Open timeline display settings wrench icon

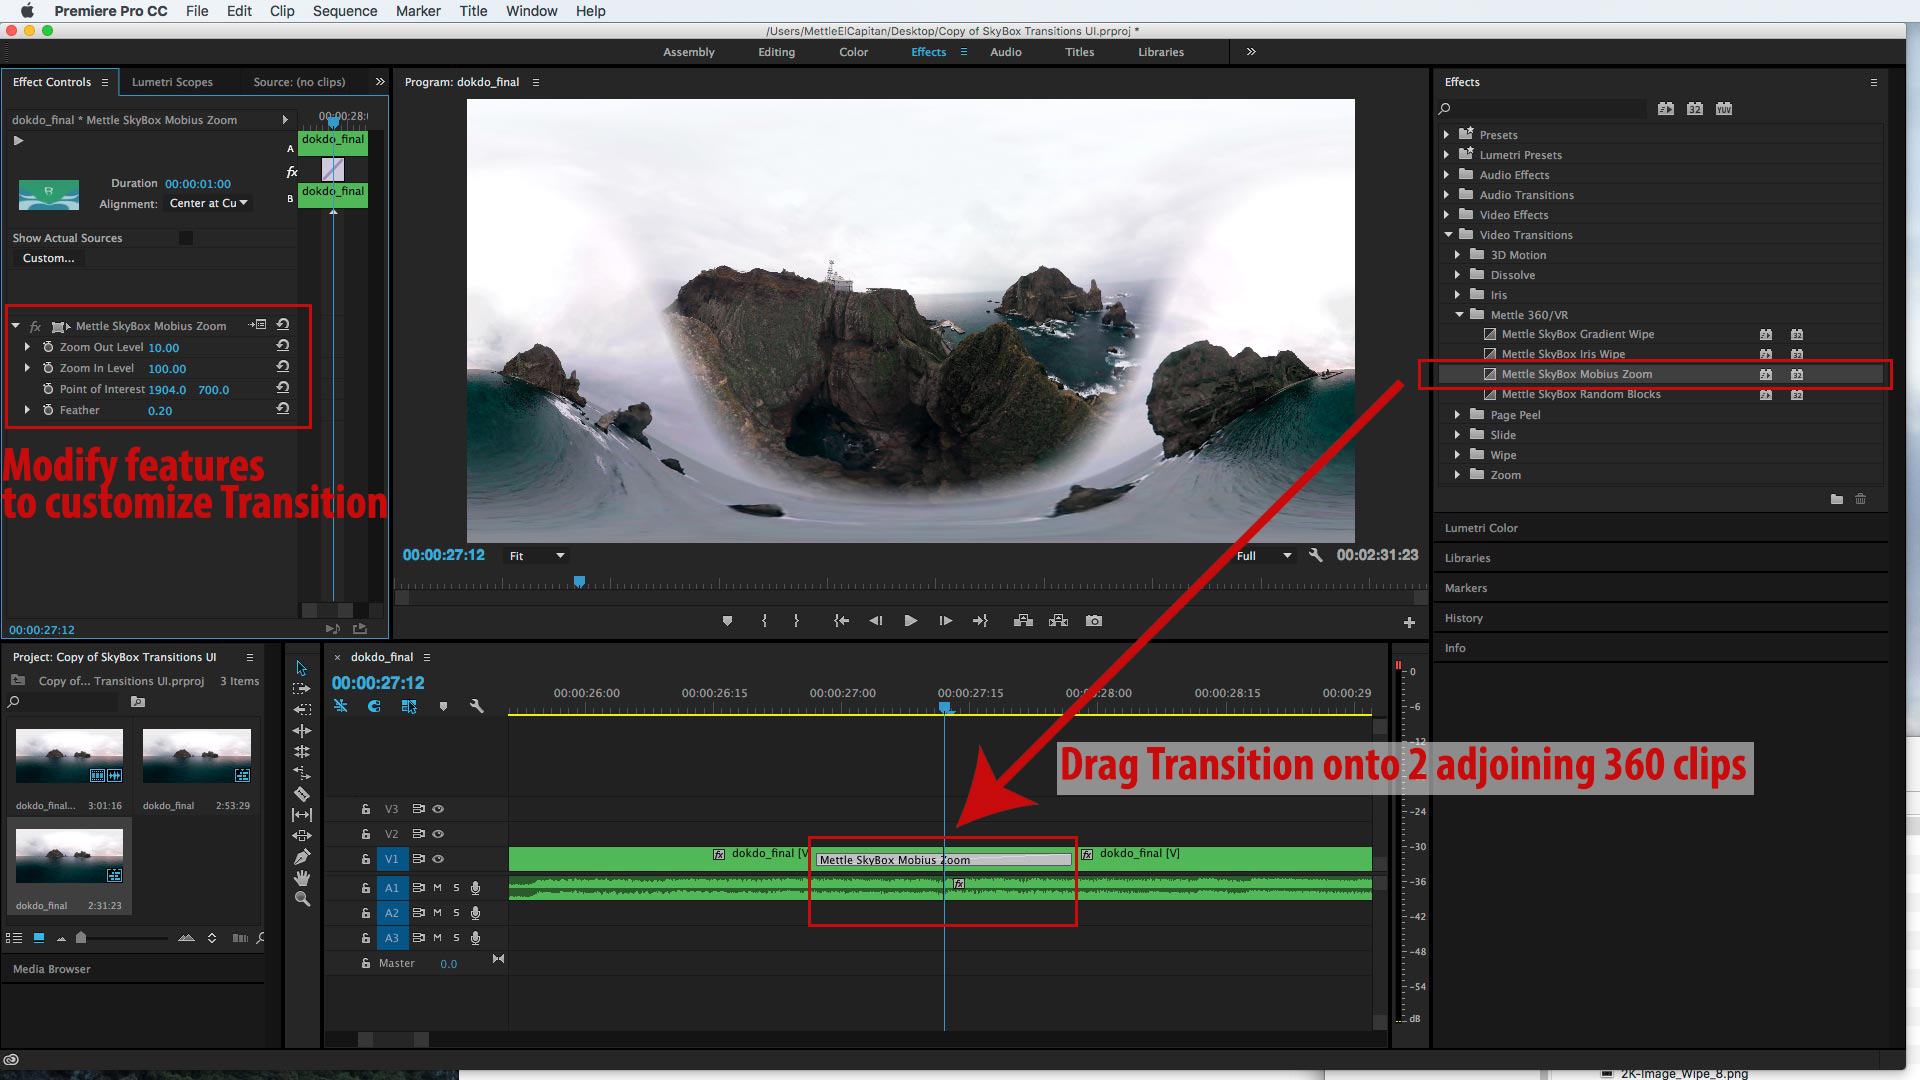(477, 706)
